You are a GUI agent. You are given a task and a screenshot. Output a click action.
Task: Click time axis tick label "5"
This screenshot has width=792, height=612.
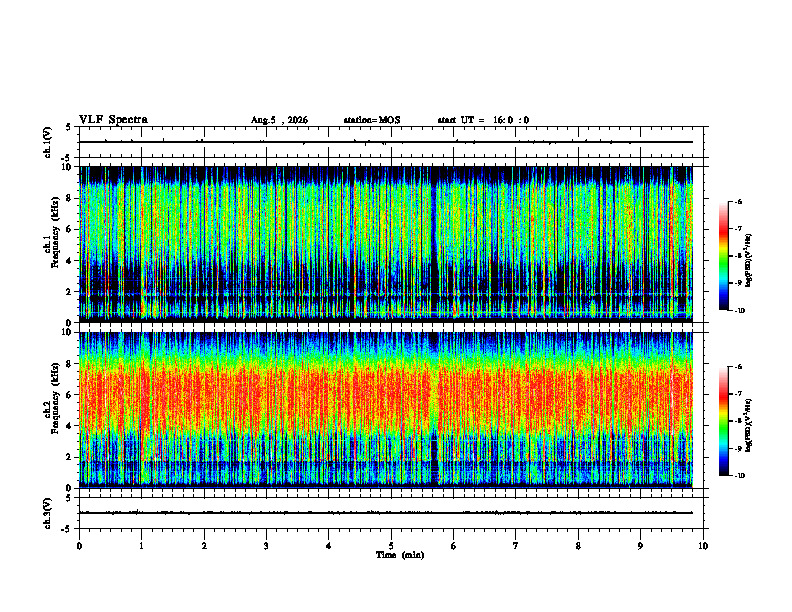(x=391, y=546)
